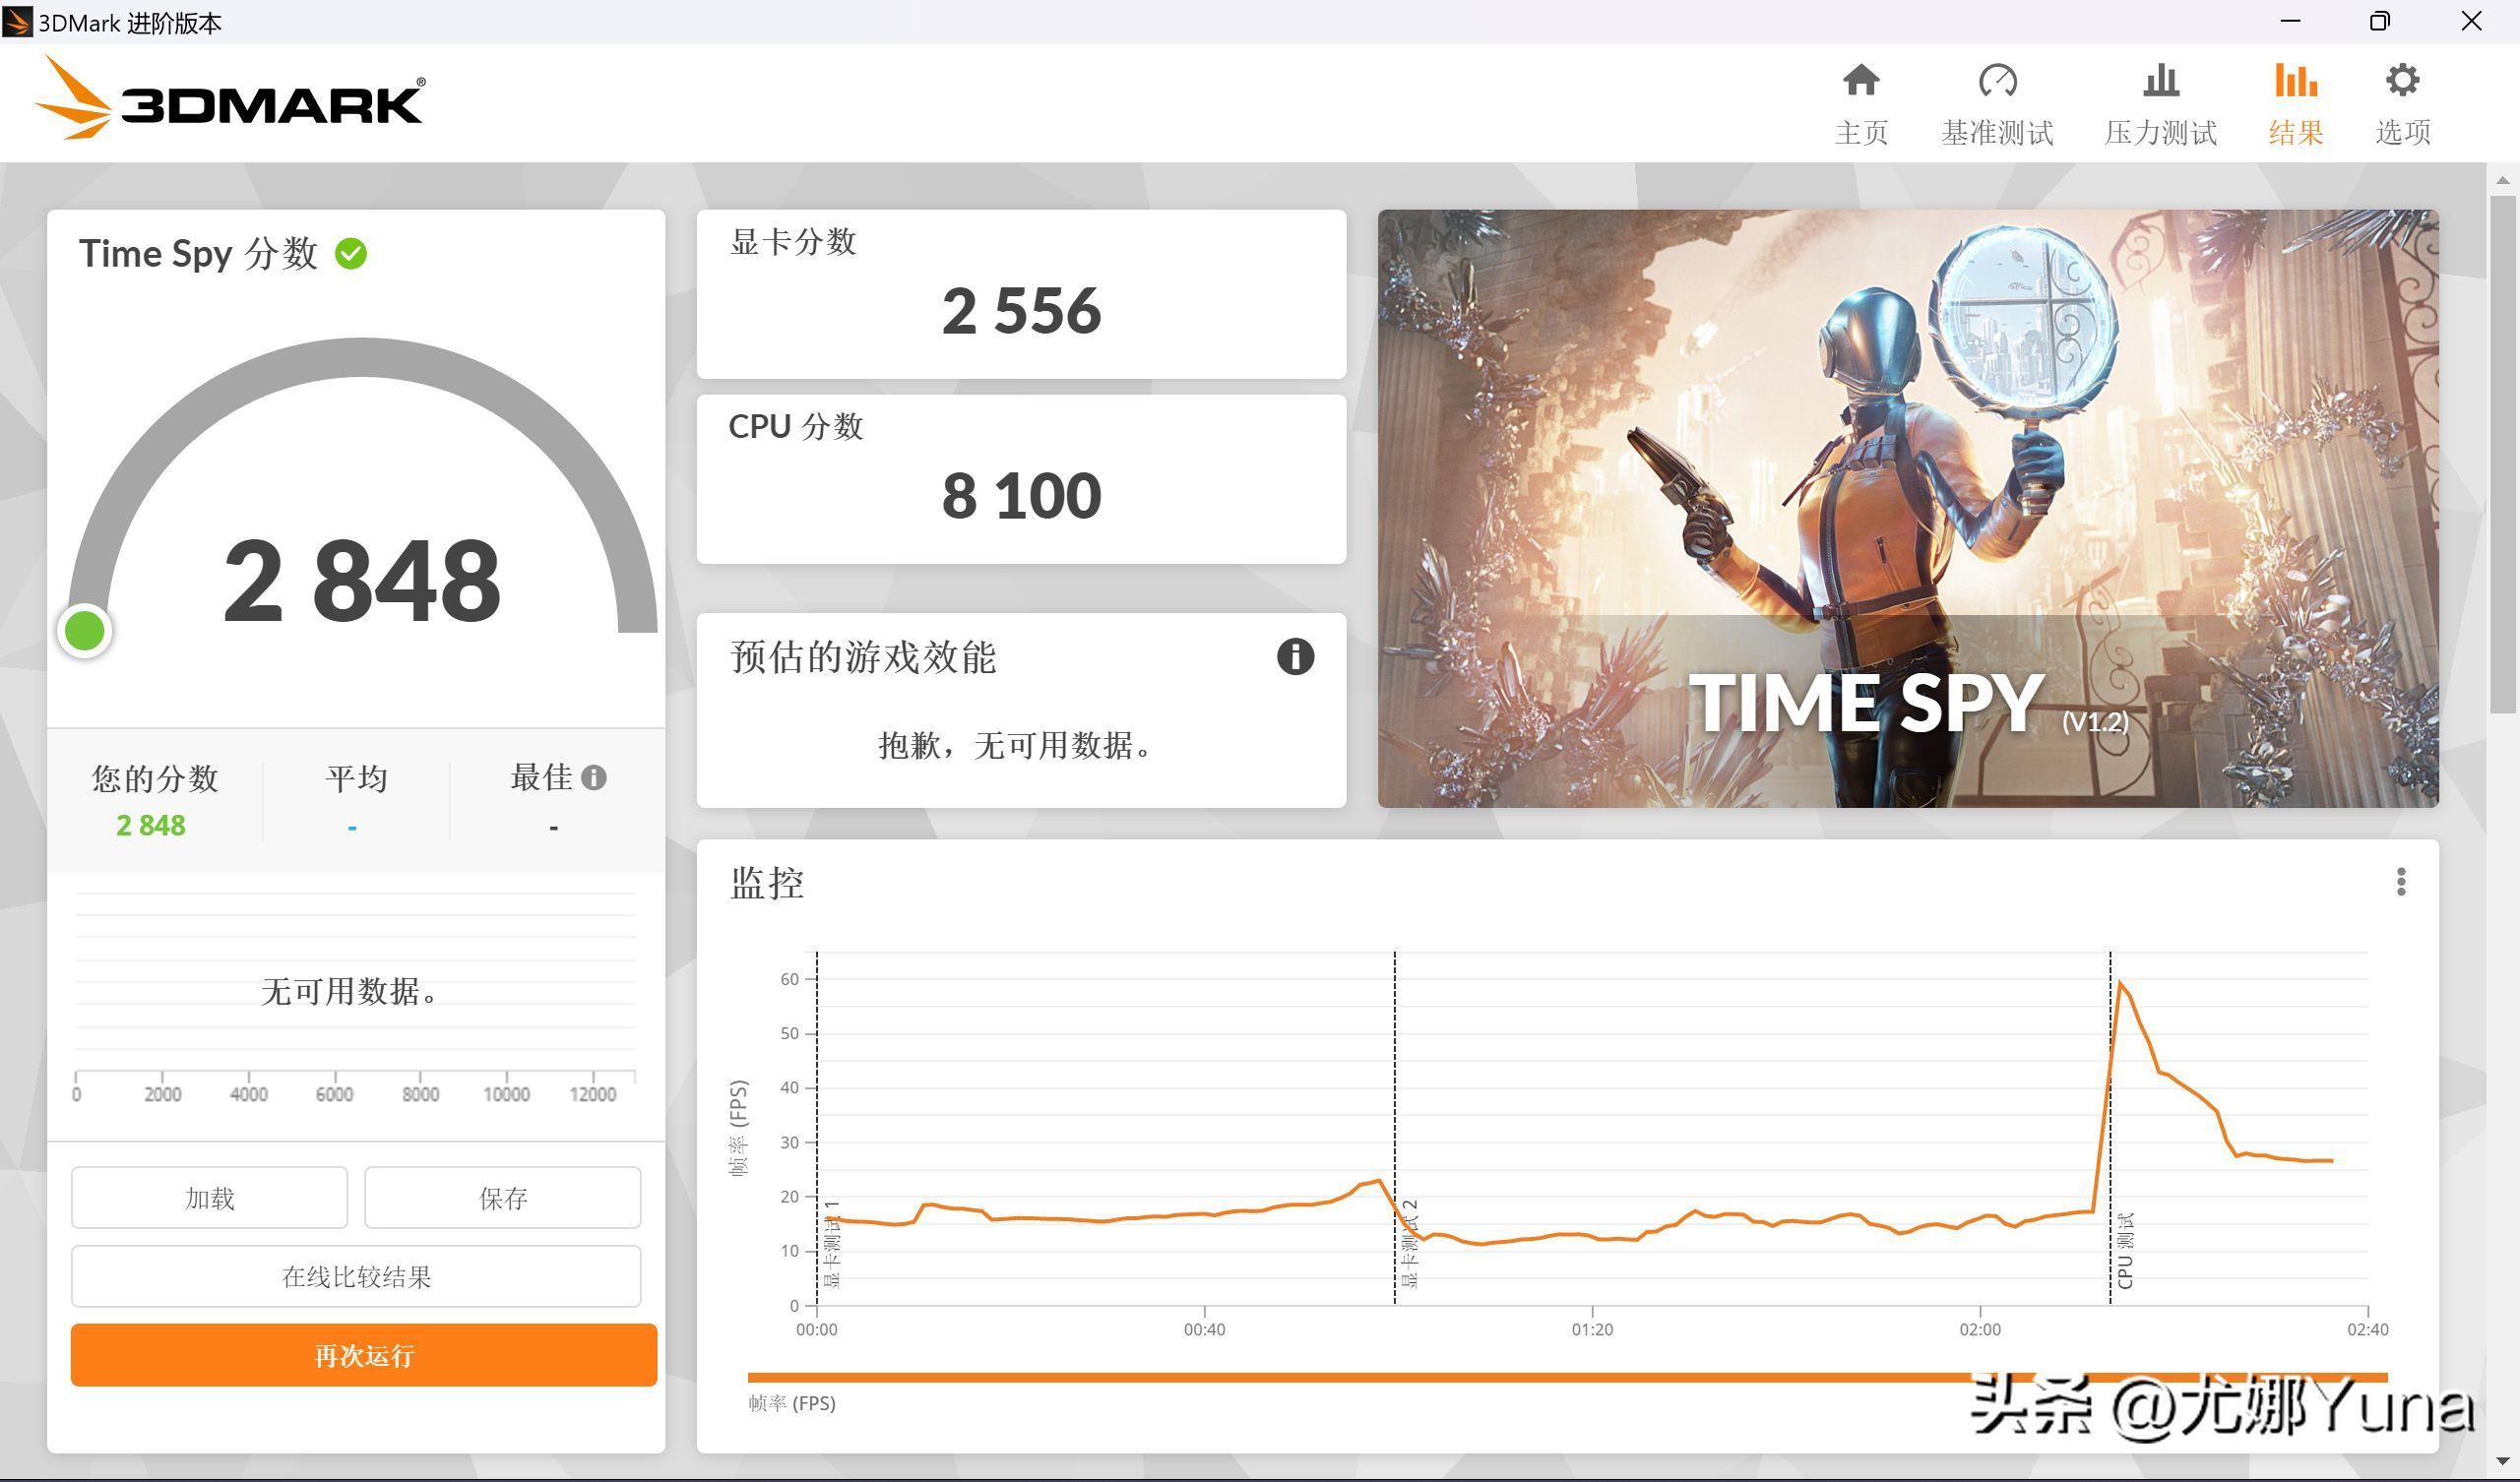Click the scroll-down arrow of the vertical scrollbar

click(2502, 1461)
